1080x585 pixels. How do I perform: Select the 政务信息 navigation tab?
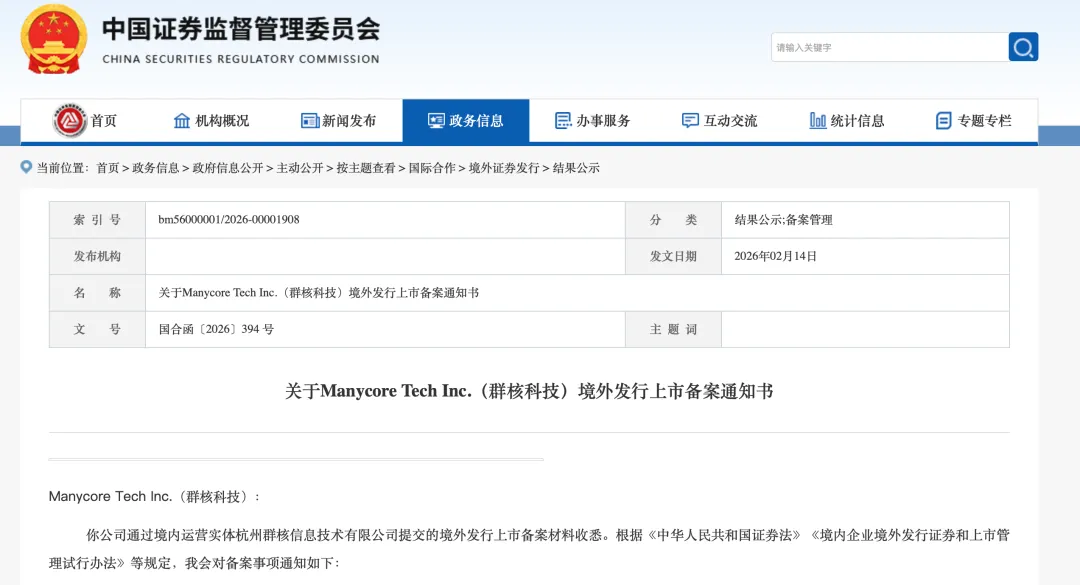pos(466,121)
